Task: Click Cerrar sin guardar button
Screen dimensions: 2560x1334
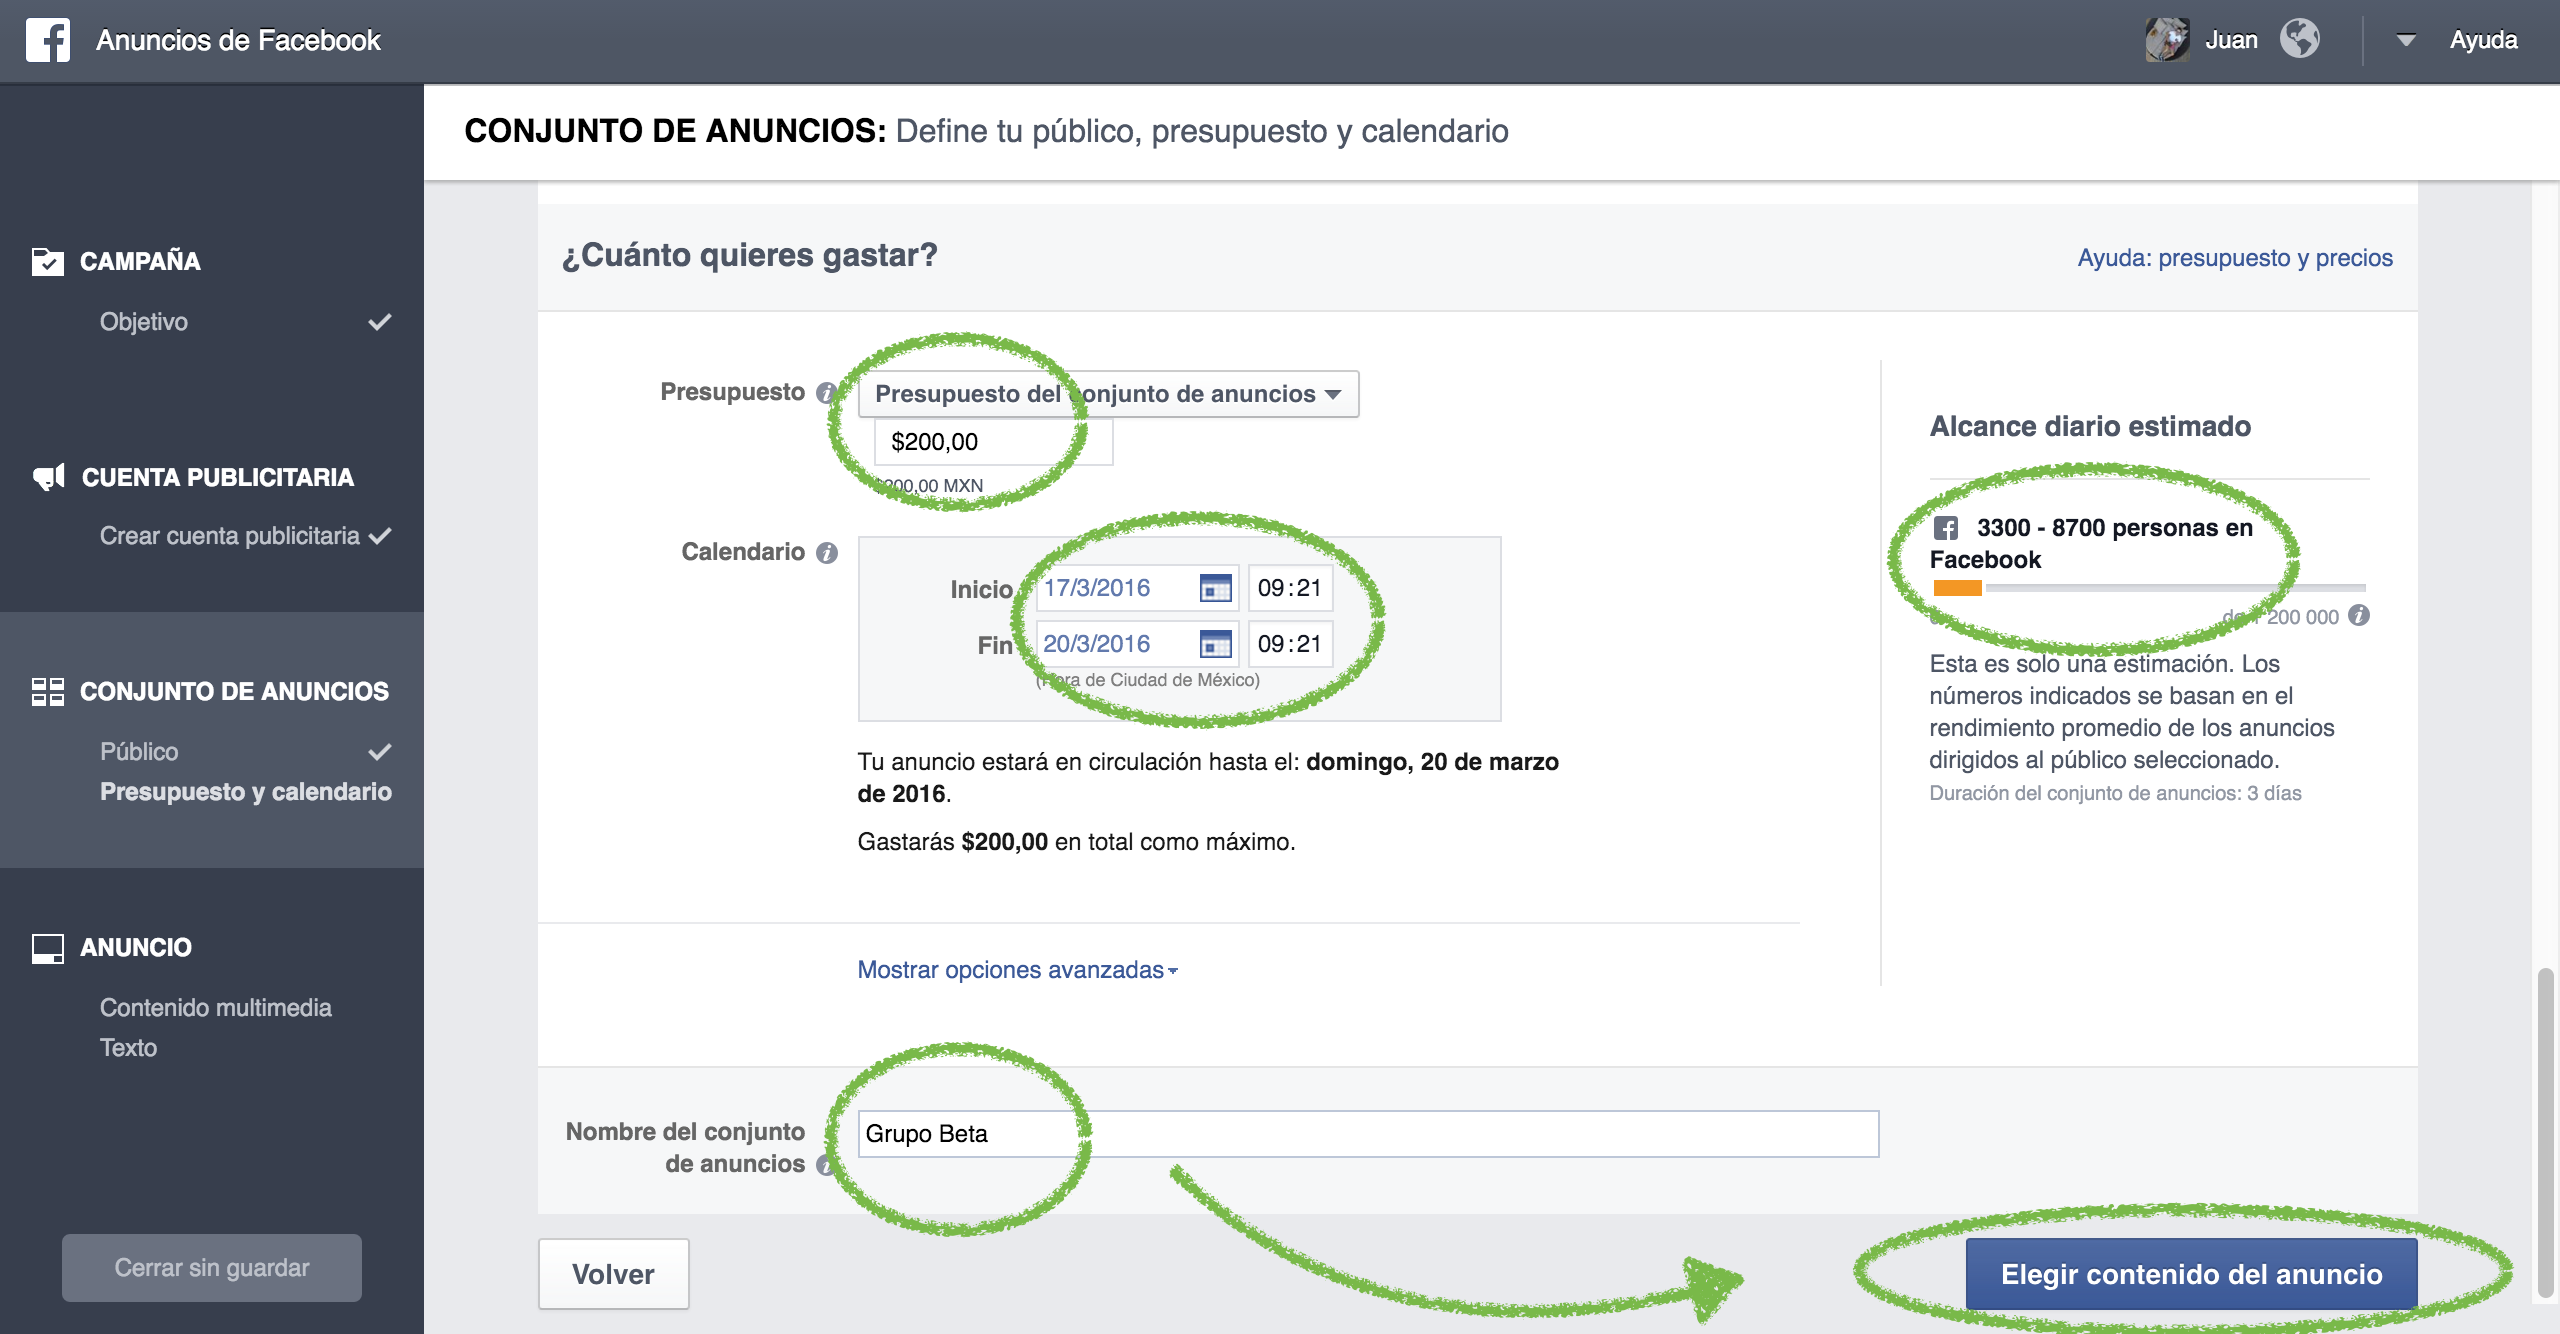Action: pos(212,1268)
